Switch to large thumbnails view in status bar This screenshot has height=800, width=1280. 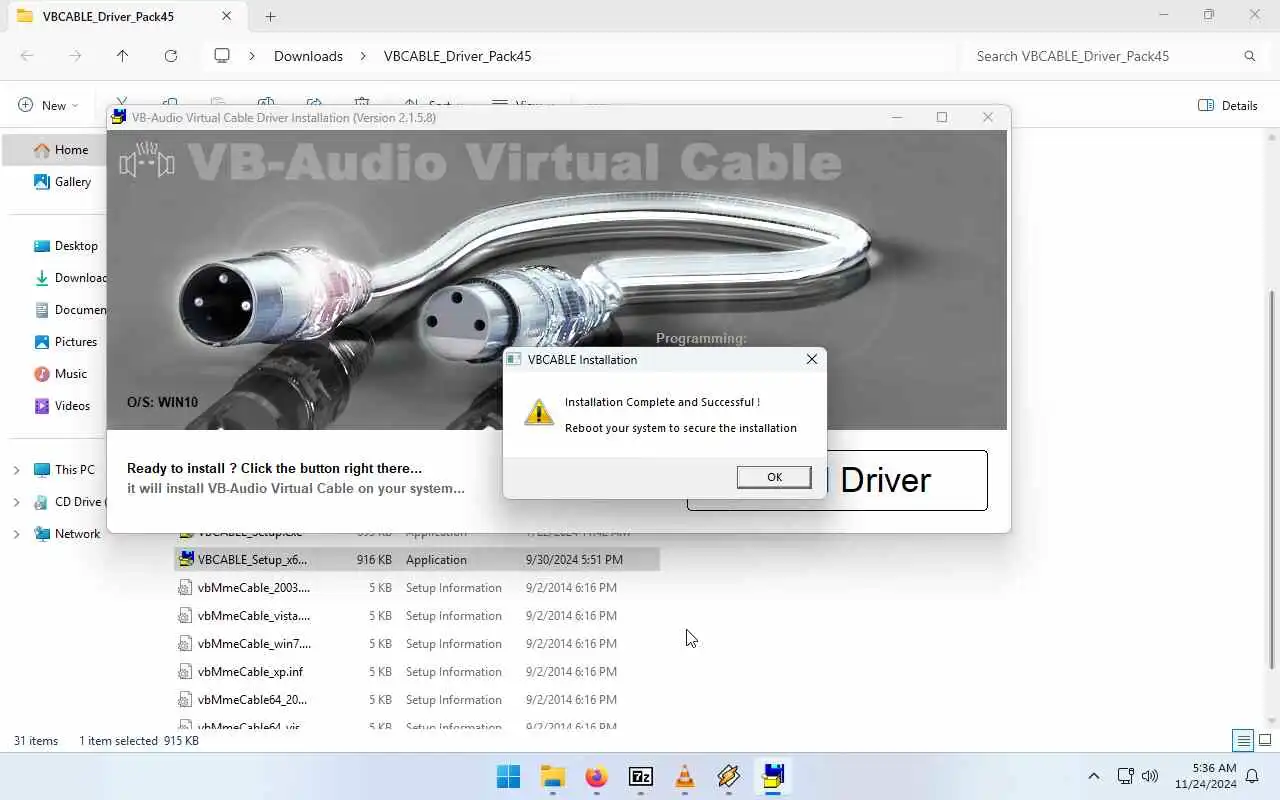click(1265, 741)
